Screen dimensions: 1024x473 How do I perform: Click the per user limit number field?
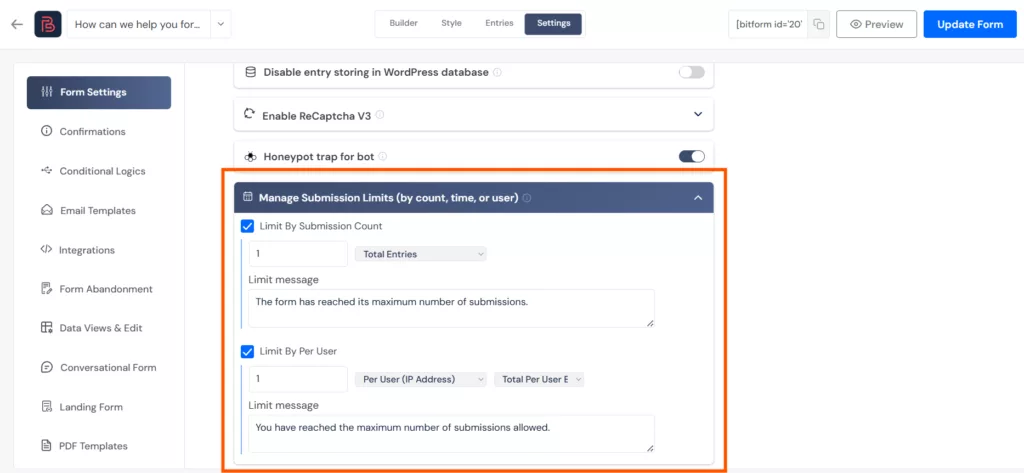click(x=298, y=380)
